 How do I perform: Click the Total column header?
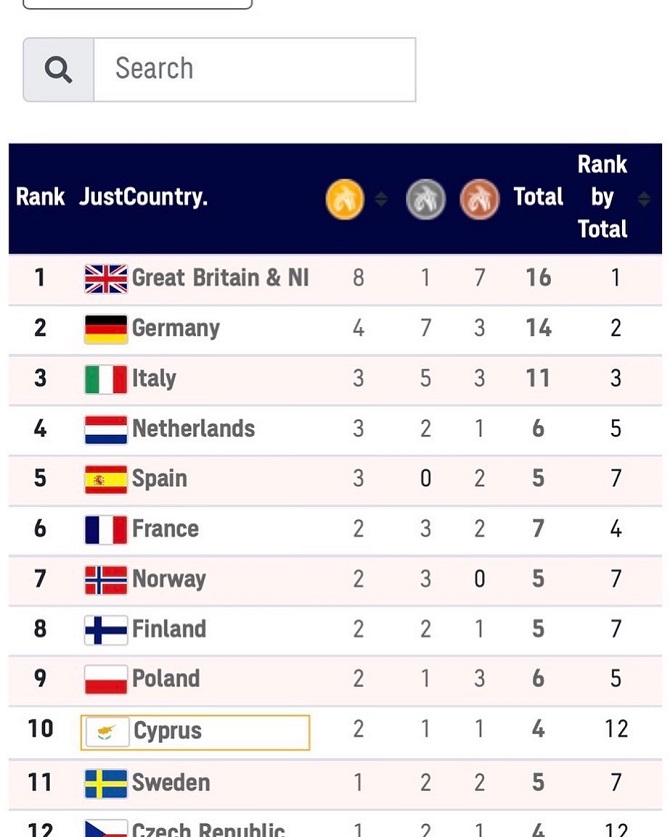(x=538, y=197)
